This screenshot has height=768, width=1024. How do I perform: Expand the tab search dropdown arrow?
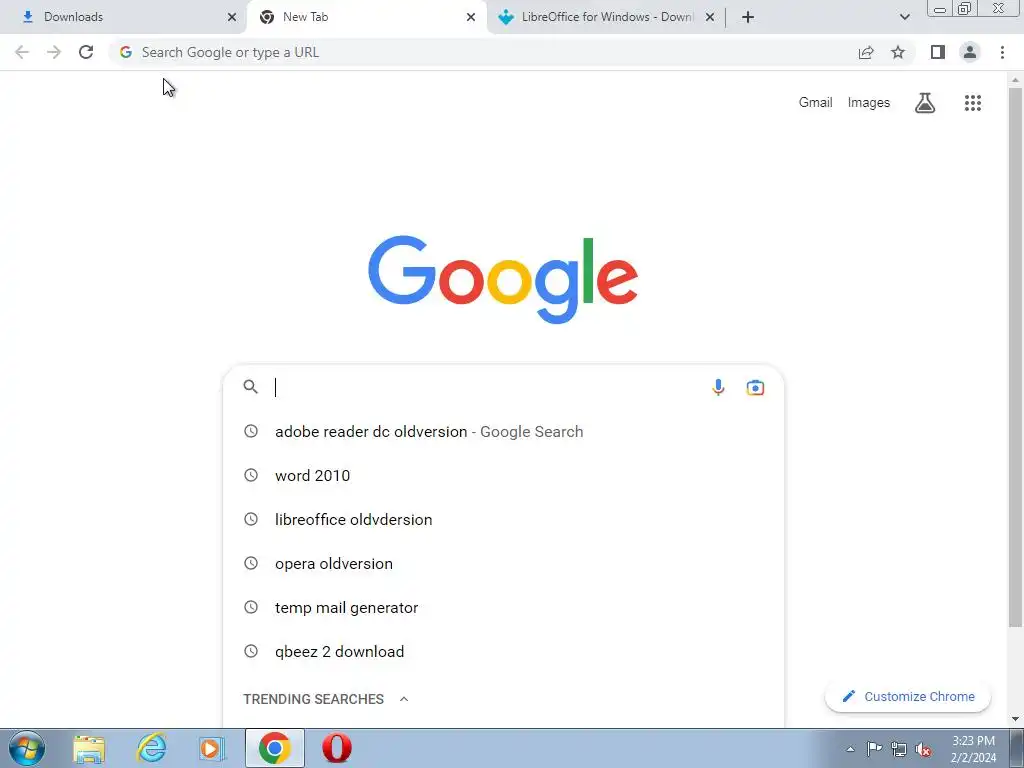(904, 17)
